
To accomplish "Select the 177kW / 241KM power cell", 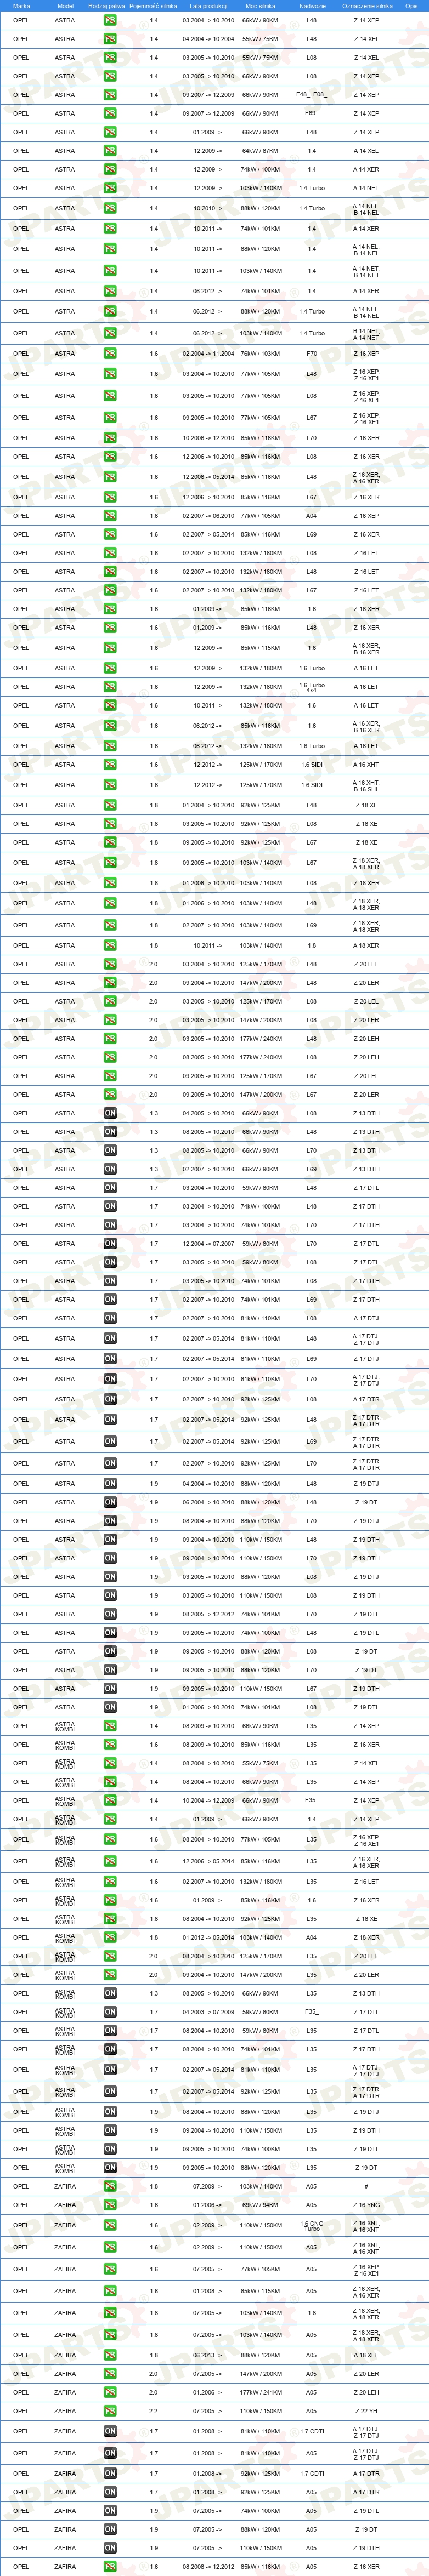I will click(260, 2393).
